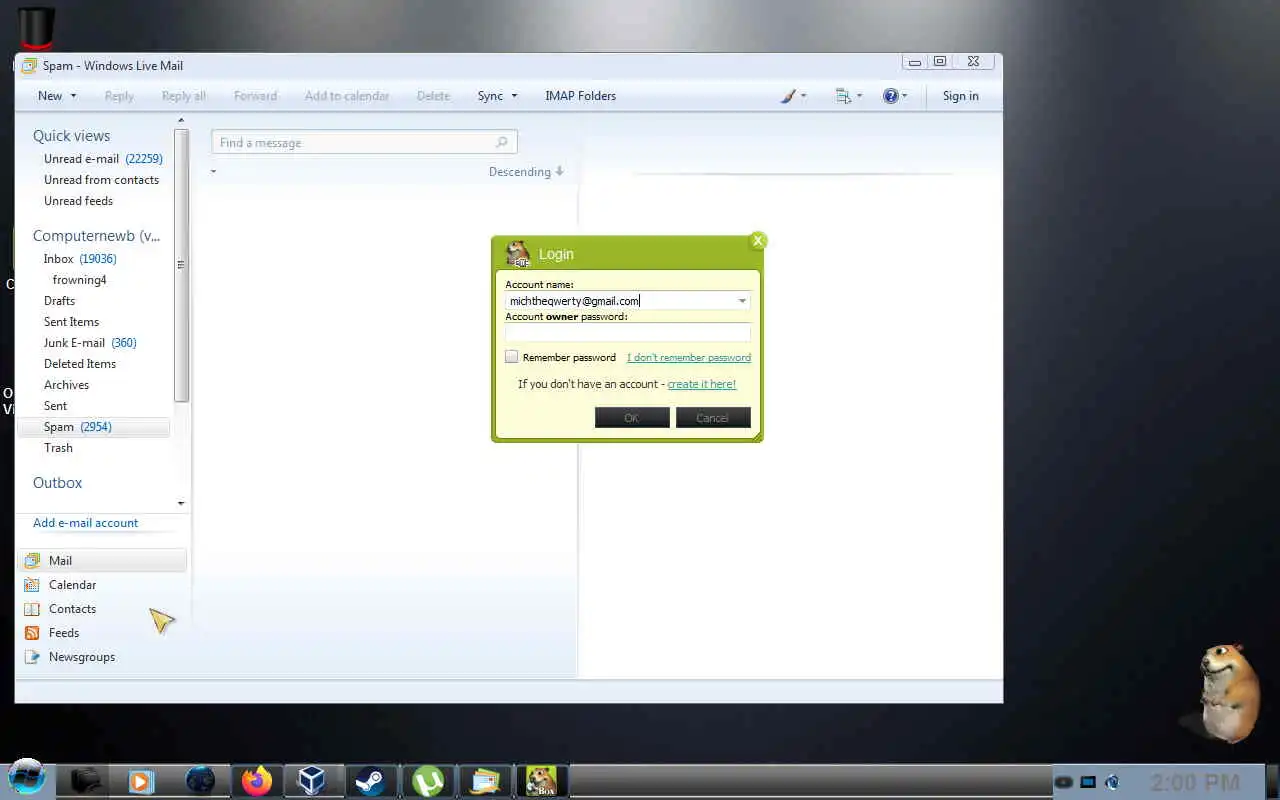Open the Menus toolbar icon
1280x800 pixels.
coord(848,96)
